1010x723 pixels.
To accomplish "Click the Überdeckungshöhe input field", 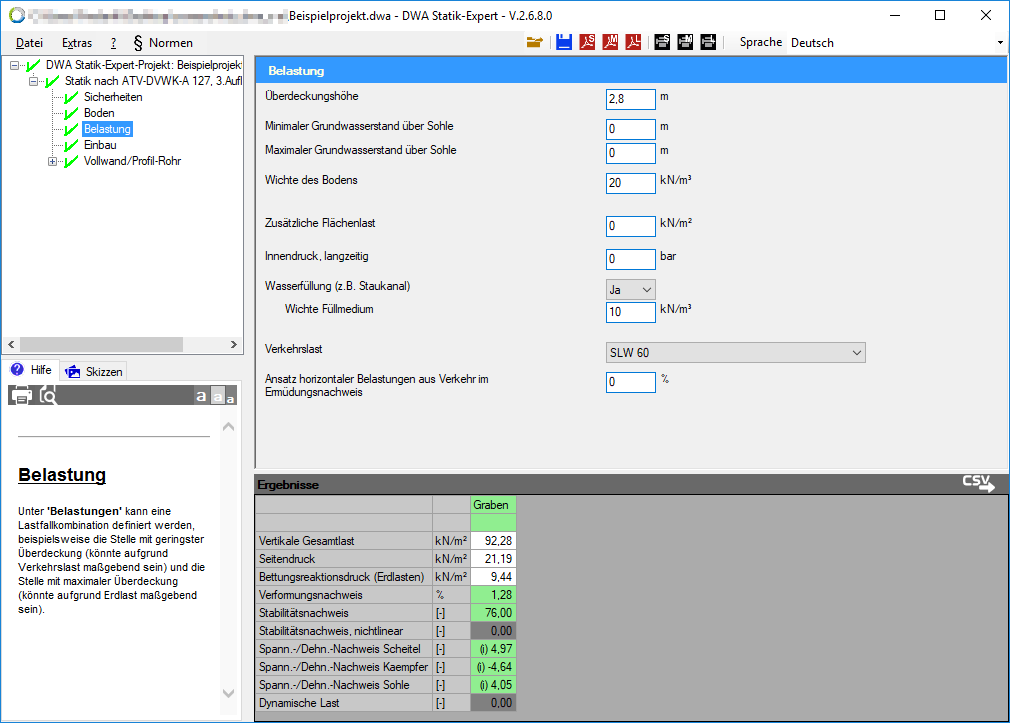I will (630, 98).
